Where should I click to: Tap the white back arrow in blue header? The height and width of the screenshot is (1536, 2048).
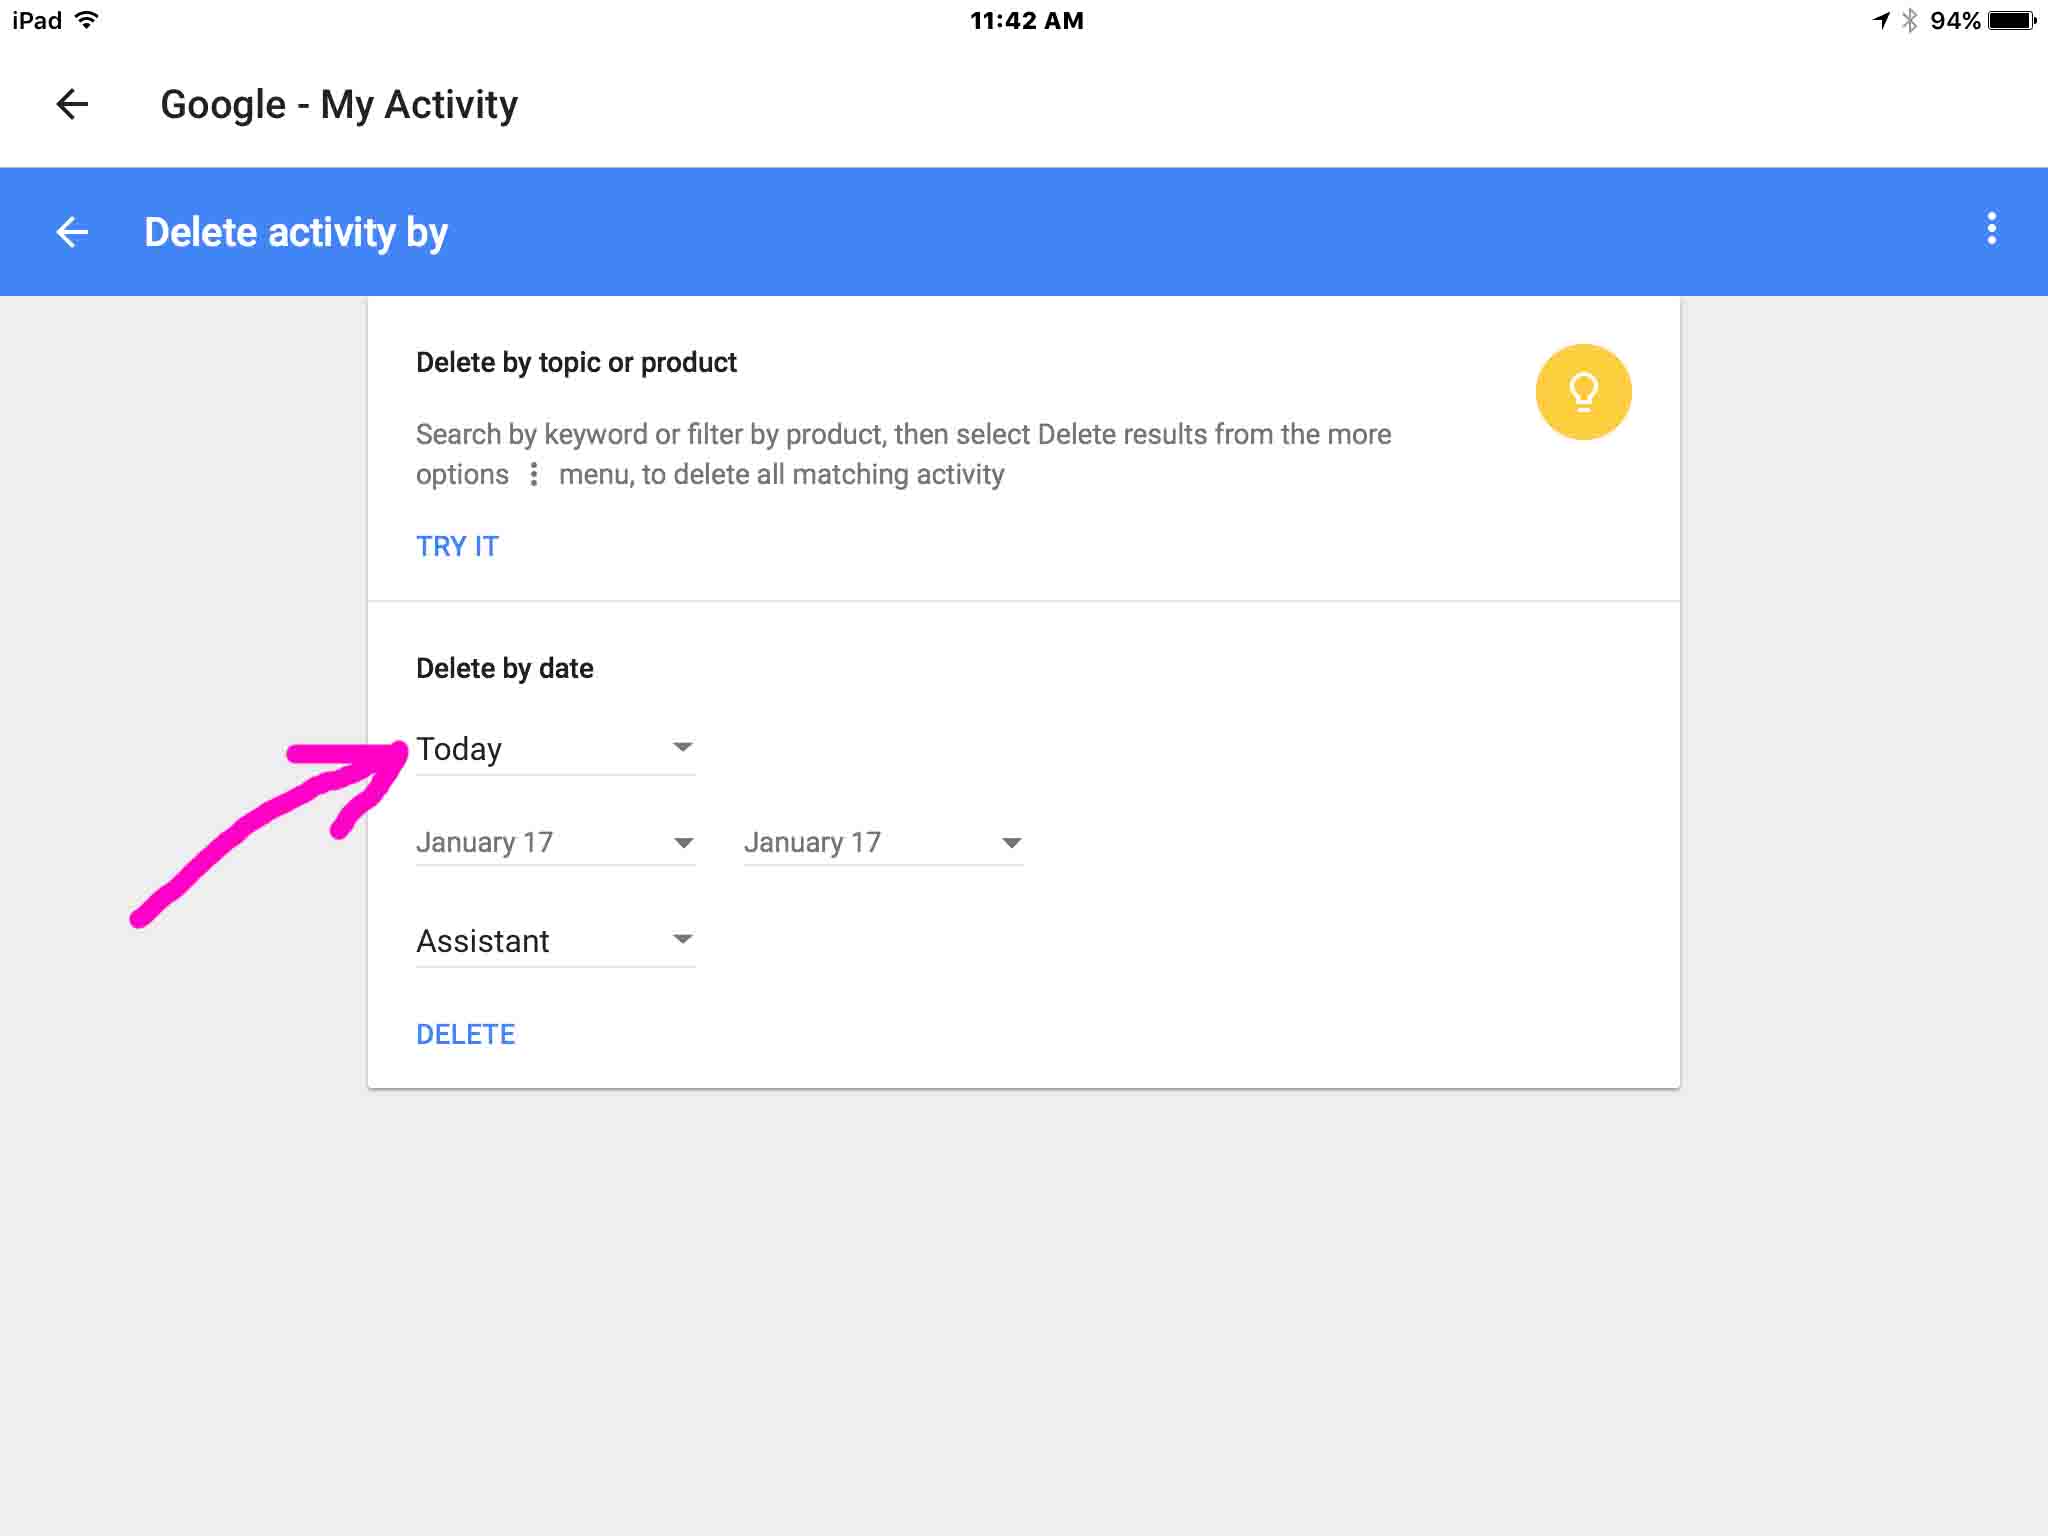72,232
